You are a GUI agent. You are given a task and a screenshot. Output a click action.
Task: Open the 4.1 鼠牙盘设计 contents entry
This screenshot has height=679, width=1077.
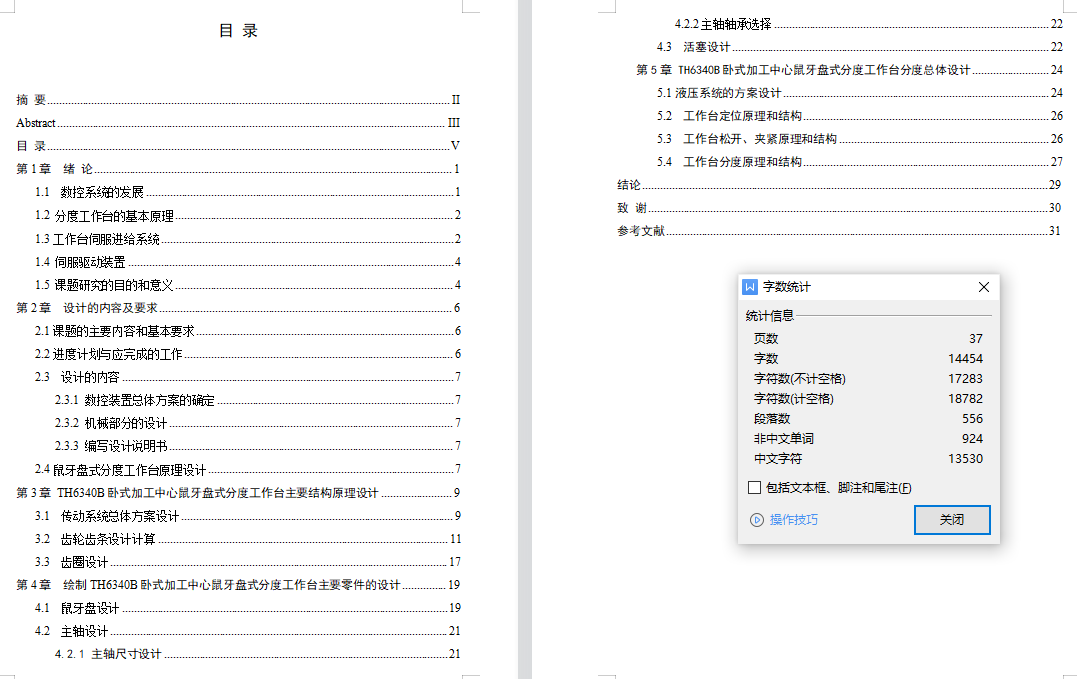pyautogui.click(x=77, y=608)
